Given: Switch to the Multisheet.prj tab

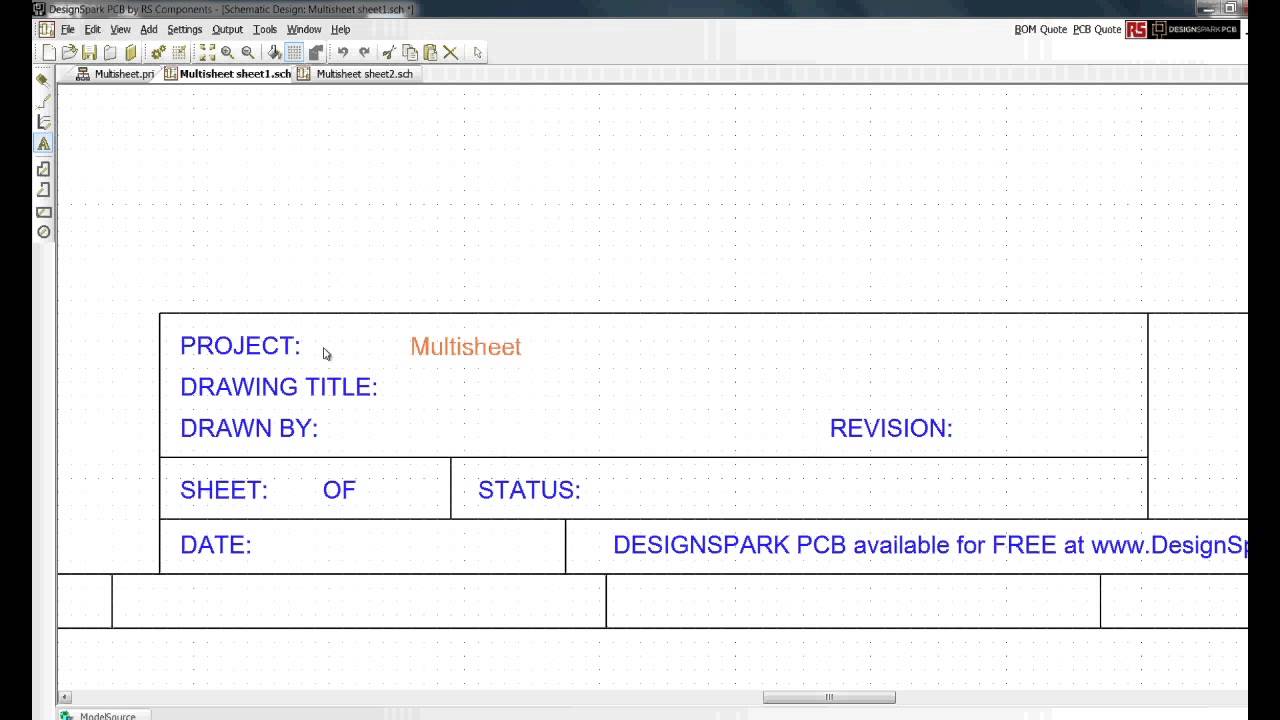Looking at the screenshot, I should click(116, 74).
